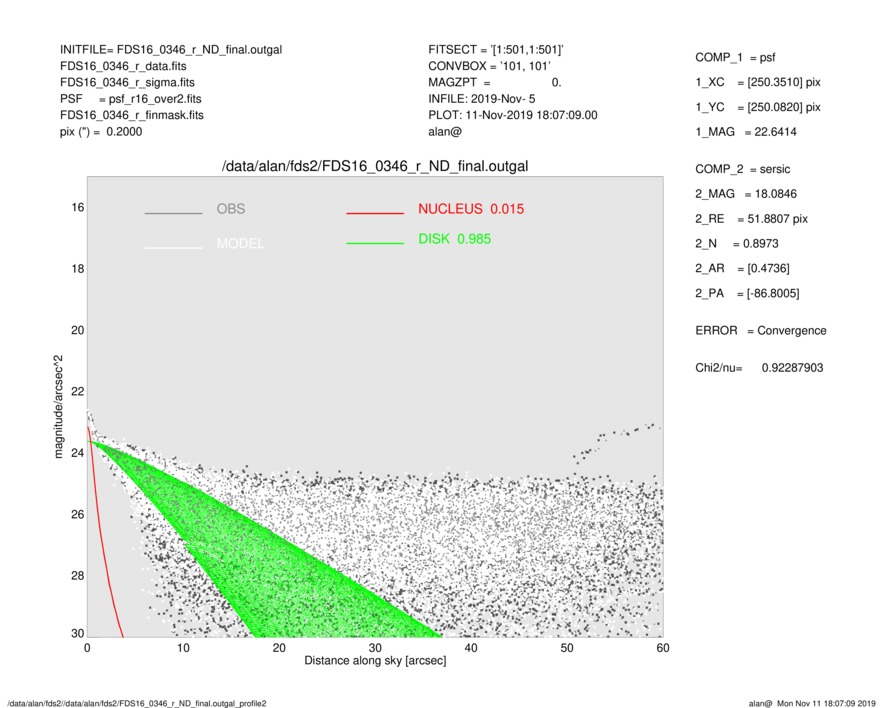Click the green DISK legend line
Screen dimensions: 885x708
[x=376, y=243]
